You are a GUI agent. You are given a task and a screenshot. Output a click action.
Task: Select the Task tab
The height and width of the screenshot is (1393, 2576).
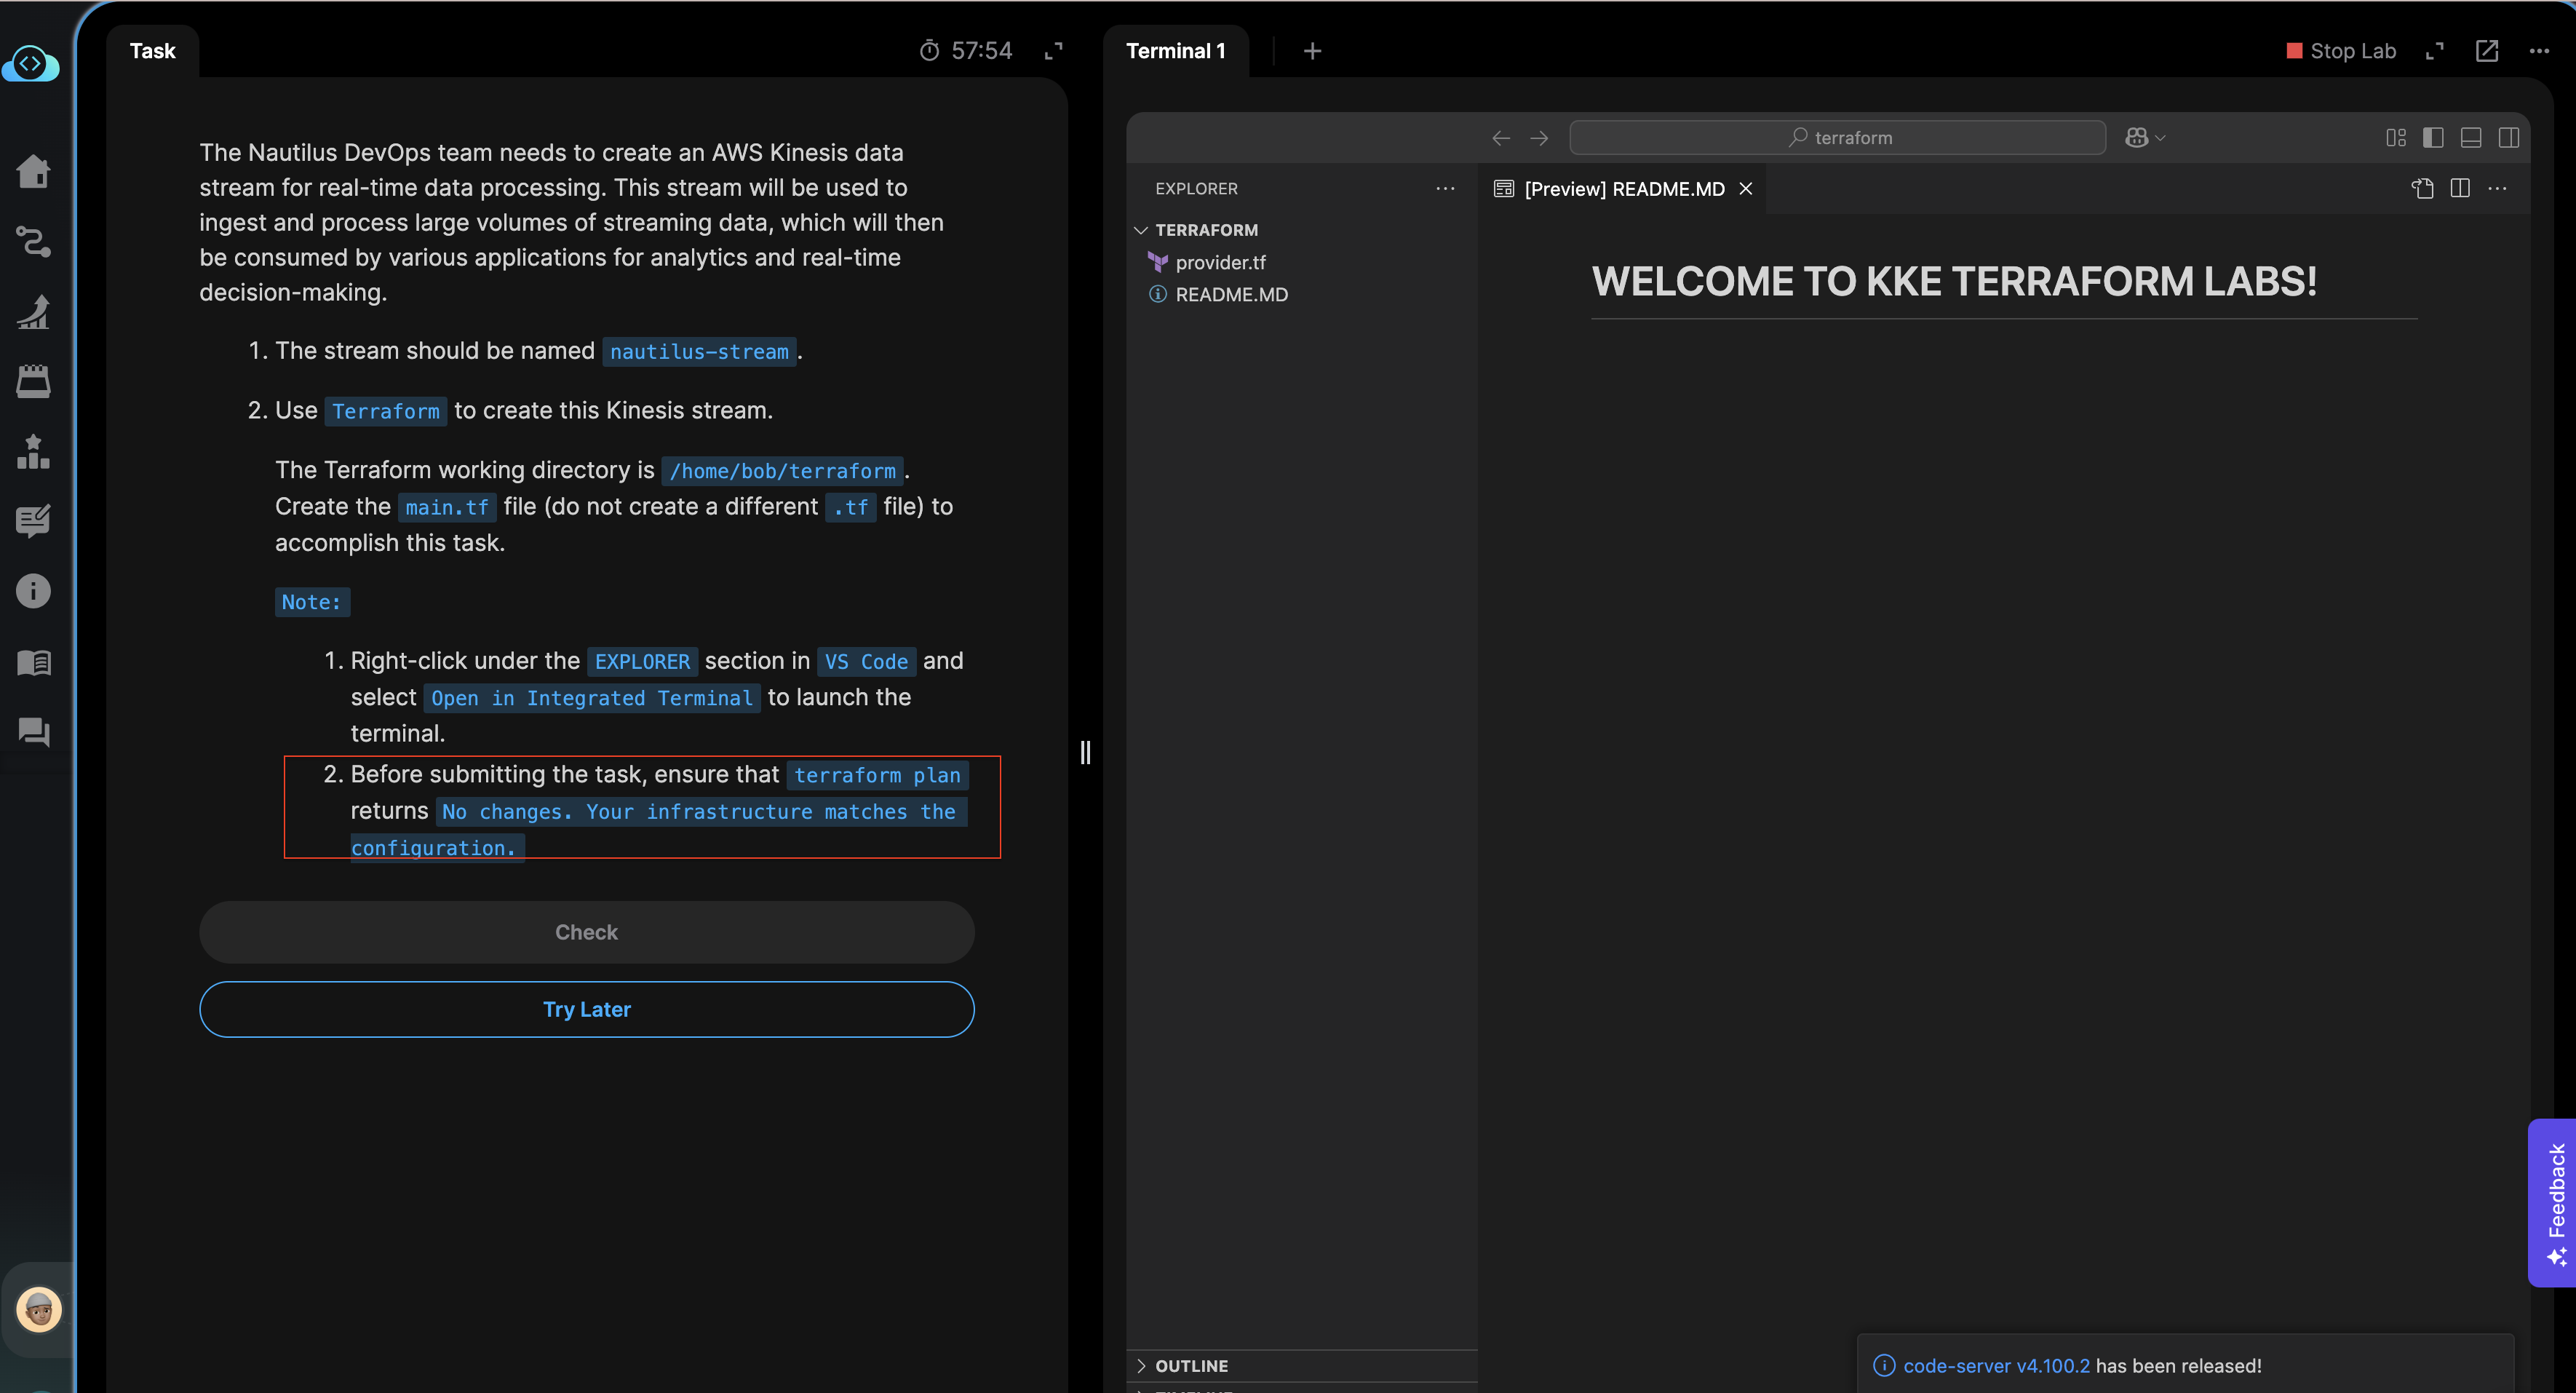152,51
